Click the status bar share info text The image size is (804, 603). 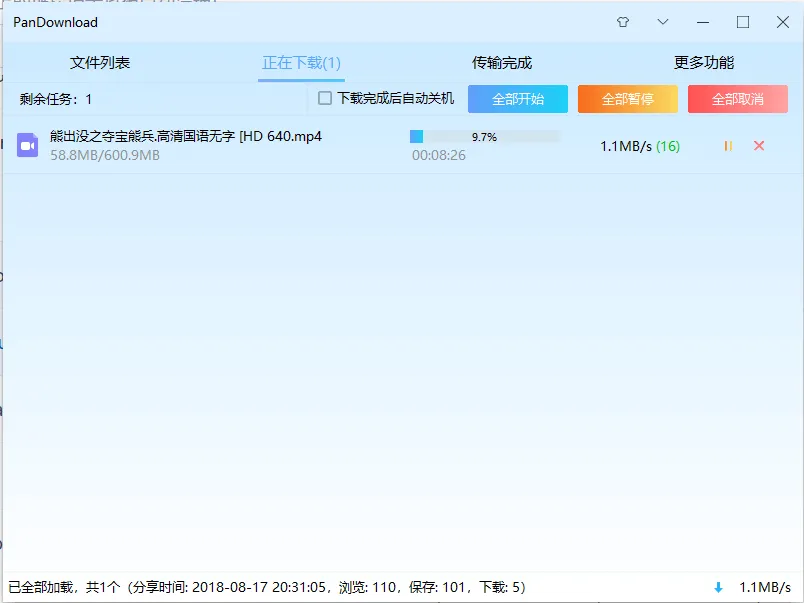[267, 587]
